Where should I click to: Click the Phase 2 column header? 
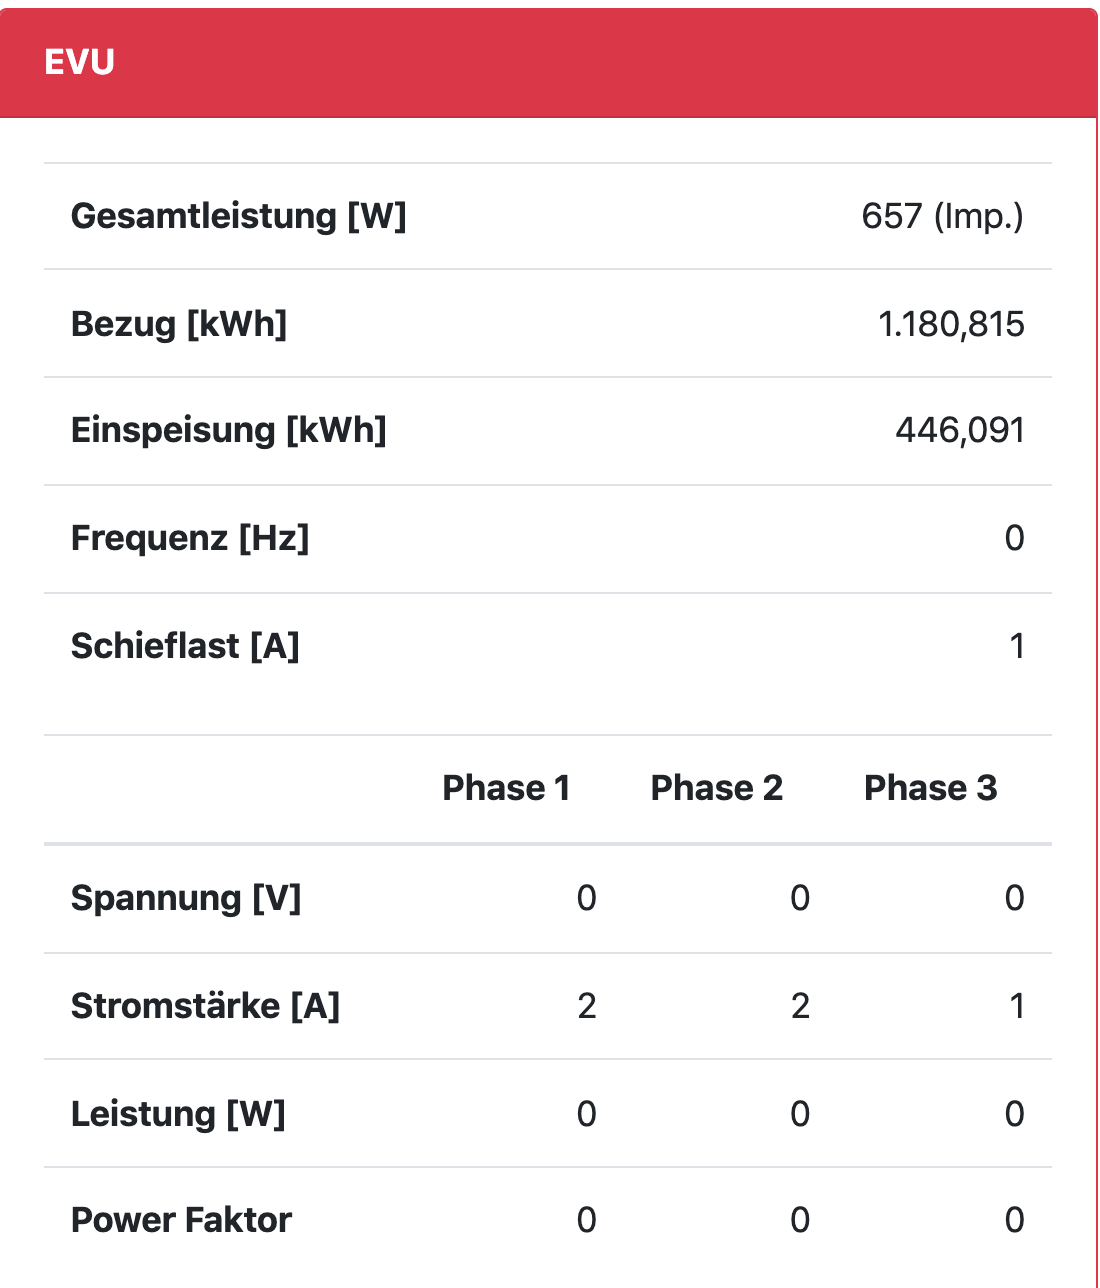pyautogui.click(x=716, y=788)
